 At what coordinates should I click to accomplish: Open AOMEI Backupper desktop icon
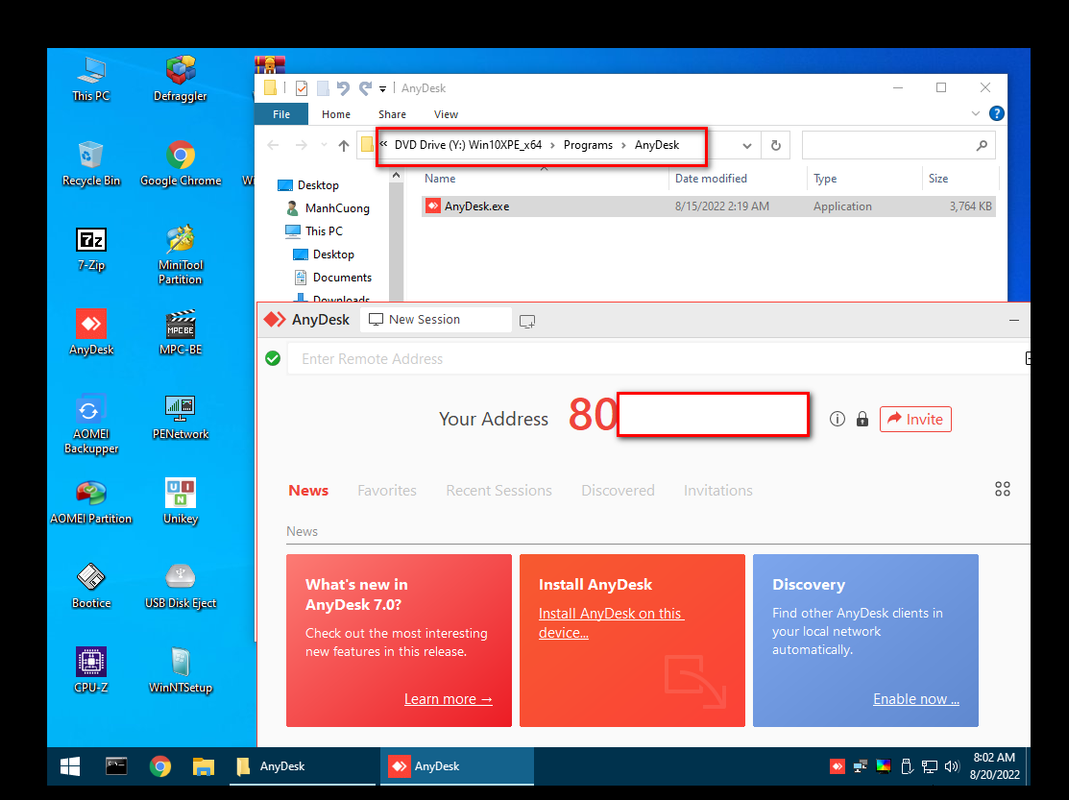coord(91,423)
